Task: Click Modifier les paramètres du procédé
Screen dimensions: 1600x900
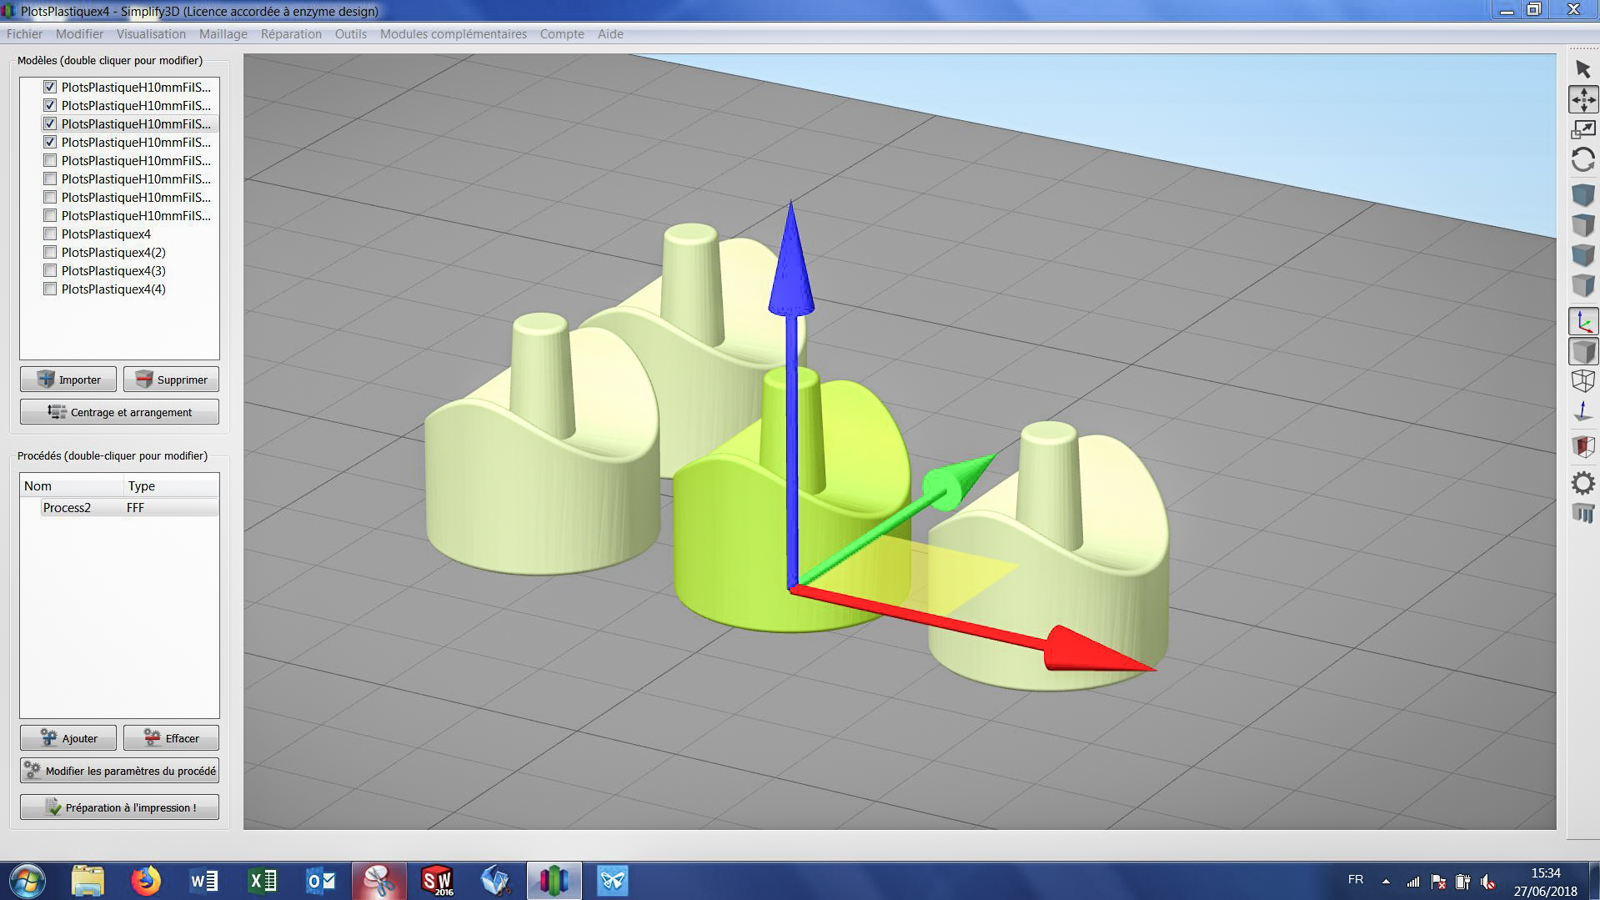Action: (x=119, y=771)
